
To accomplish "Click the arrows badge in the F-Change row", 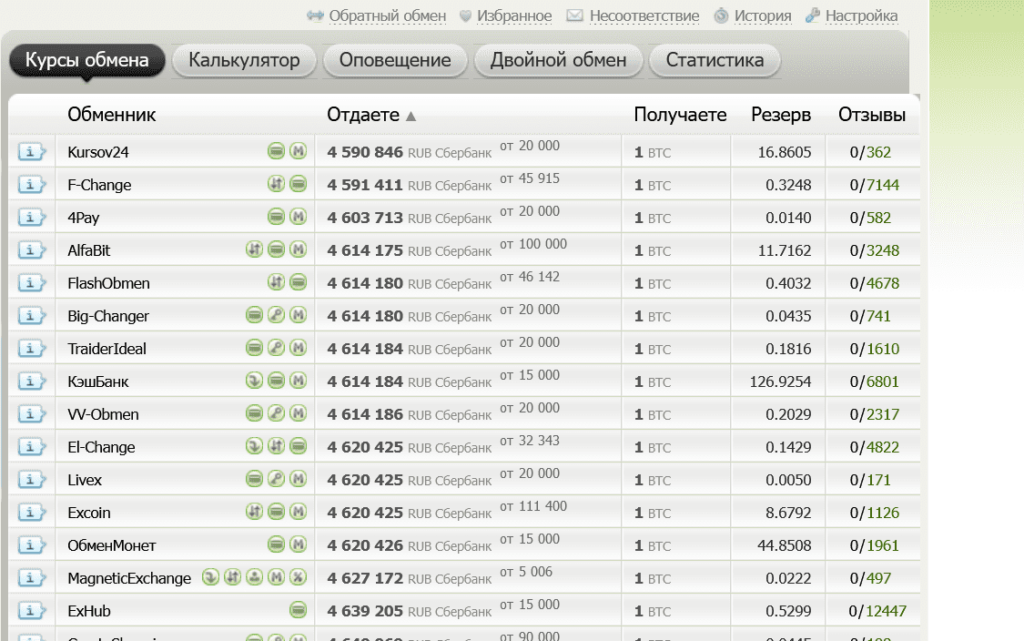I will coord(276,184).
